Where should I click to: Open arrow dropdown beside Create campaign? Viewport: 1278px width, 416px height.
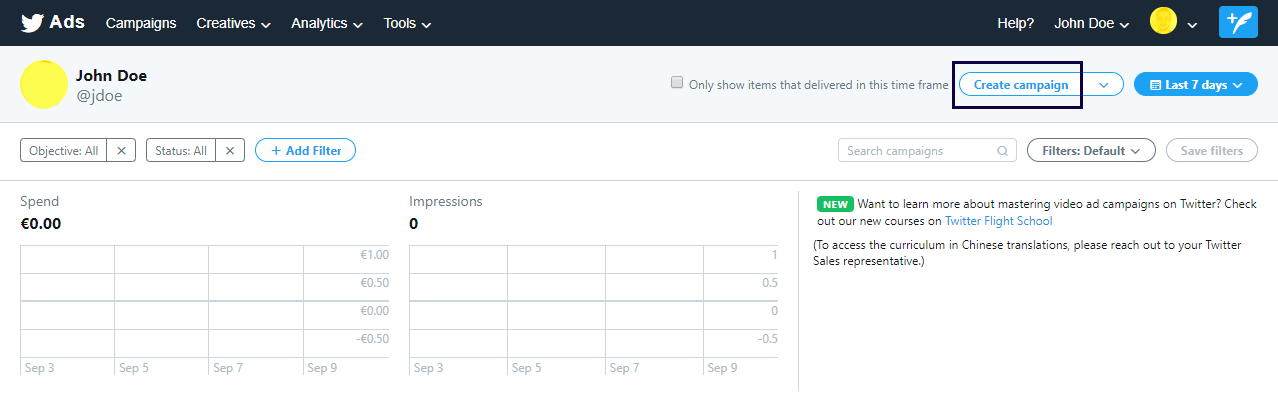coord(1103,85)
